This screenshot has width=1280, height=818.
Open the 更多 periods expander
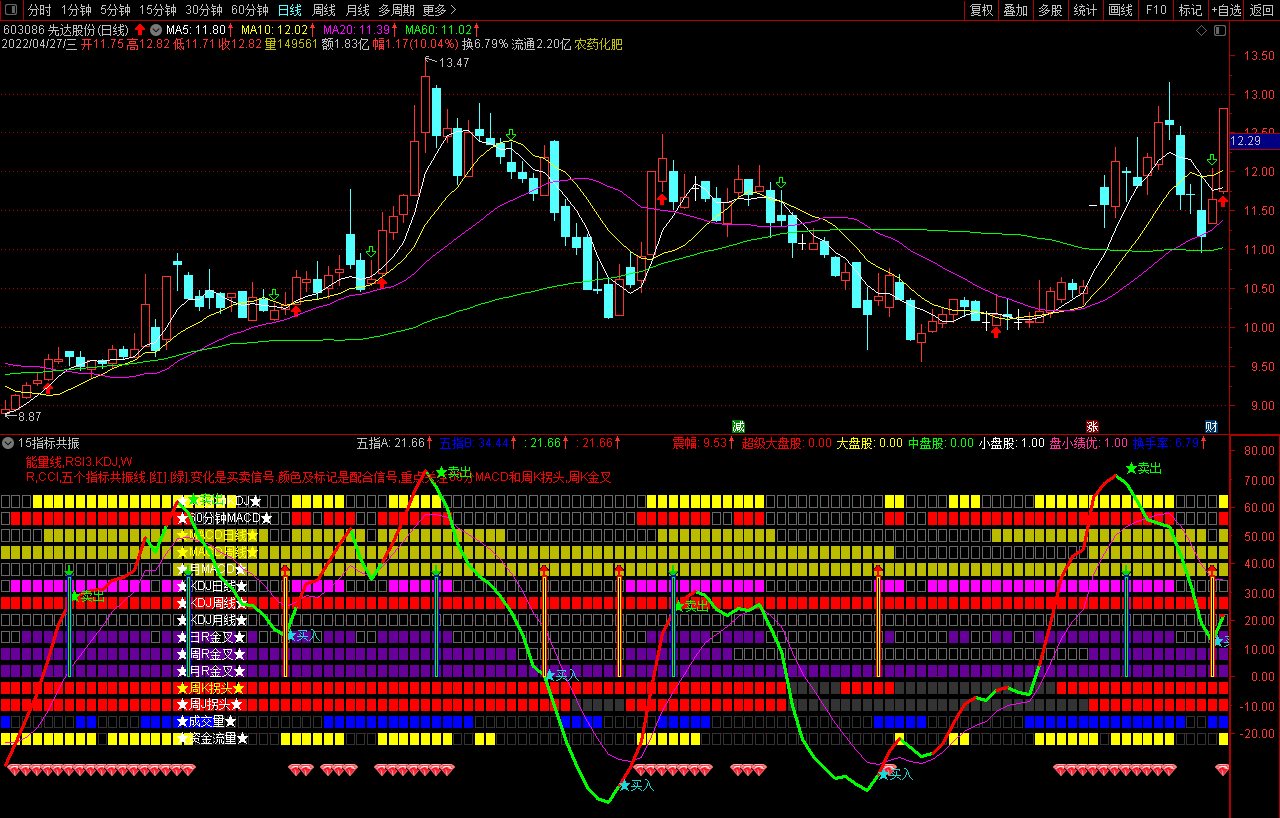[439, 10]
